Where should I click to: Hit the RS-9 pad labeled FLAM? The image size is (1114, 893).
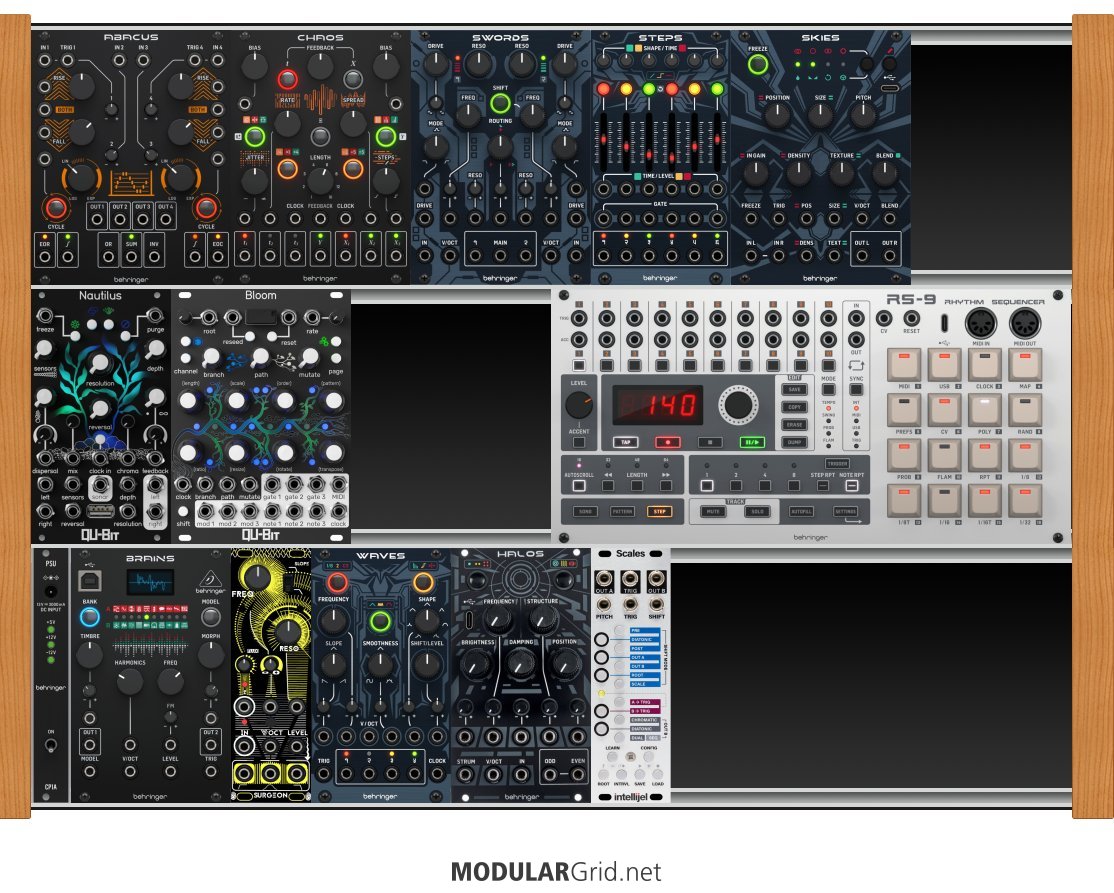click(x=944, y=455)
